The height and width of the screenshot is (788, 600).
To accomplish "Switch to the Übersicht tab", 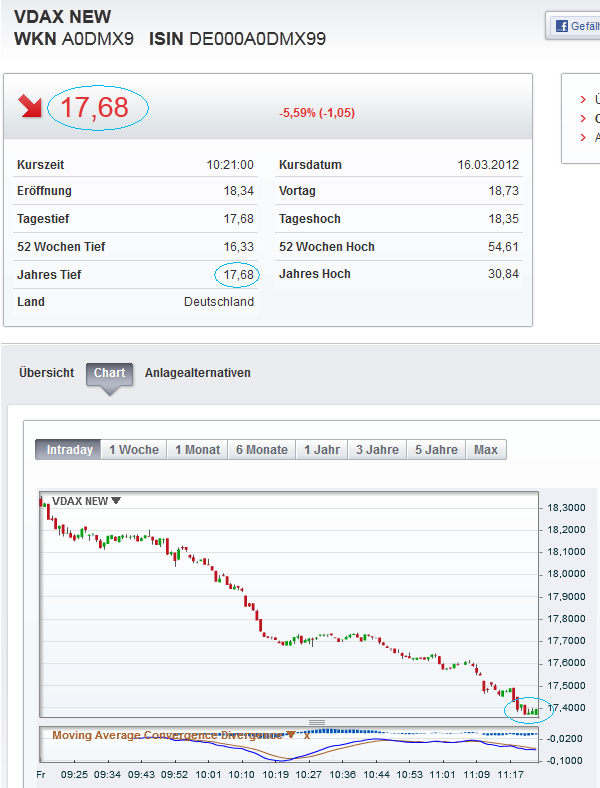I will click(47, 373).
